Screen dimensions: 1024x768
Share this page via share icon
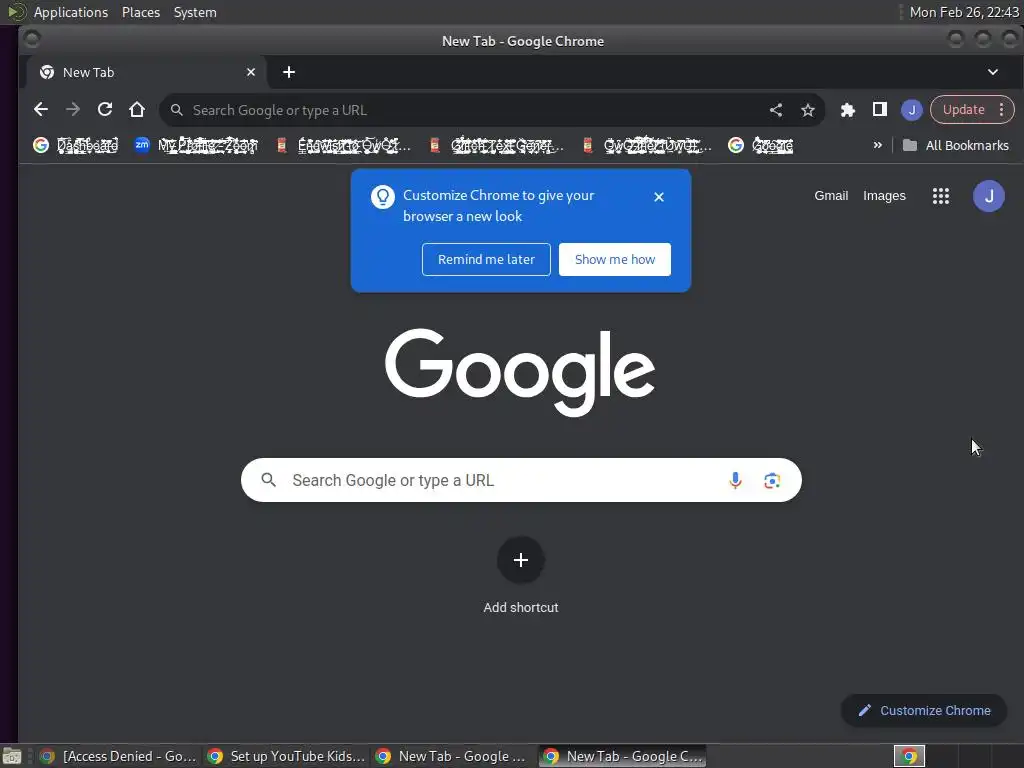click(x=776, y=110)
